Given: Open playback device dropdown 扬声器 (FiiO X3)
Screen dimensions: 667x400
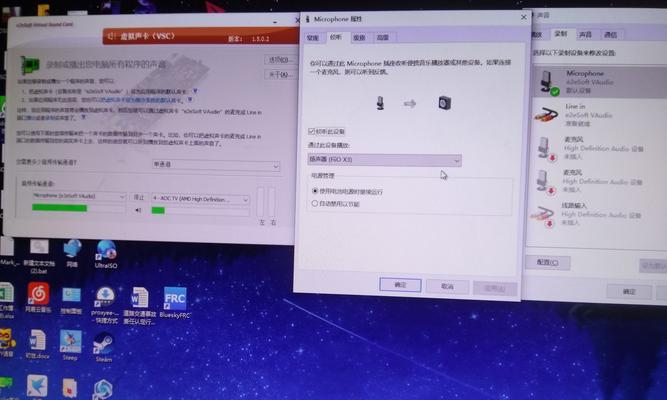Looking at the screenshot, I should point(385,160).
